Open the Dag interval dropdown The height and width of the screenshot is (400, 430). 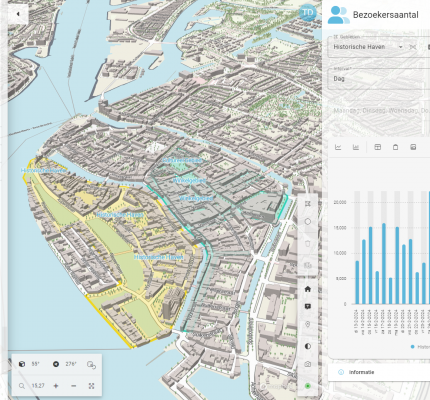[x=379, y=79]
